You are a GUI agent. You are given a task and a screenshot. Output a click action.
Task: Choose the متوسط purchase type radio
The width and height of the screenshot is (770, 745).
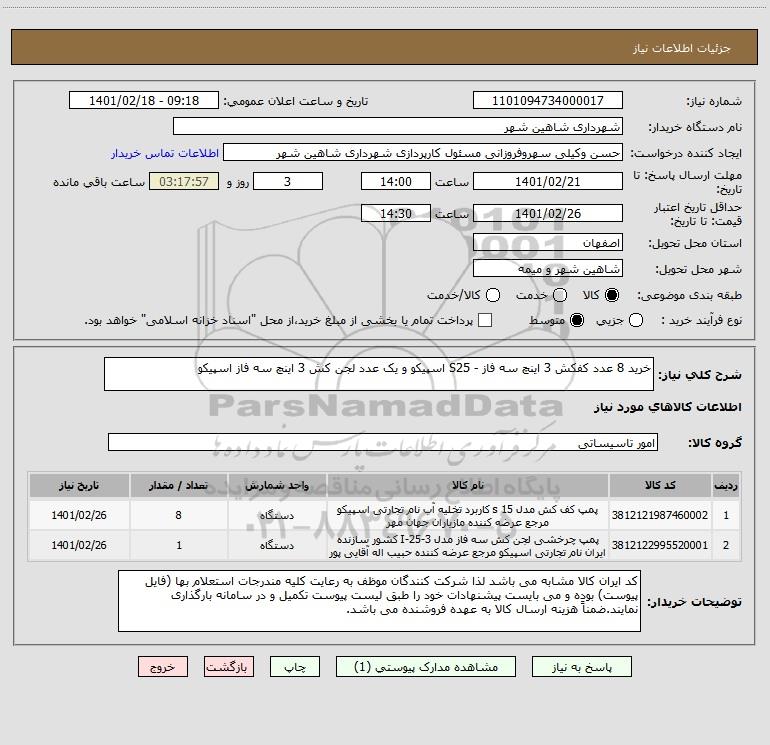tap(577, 320)
